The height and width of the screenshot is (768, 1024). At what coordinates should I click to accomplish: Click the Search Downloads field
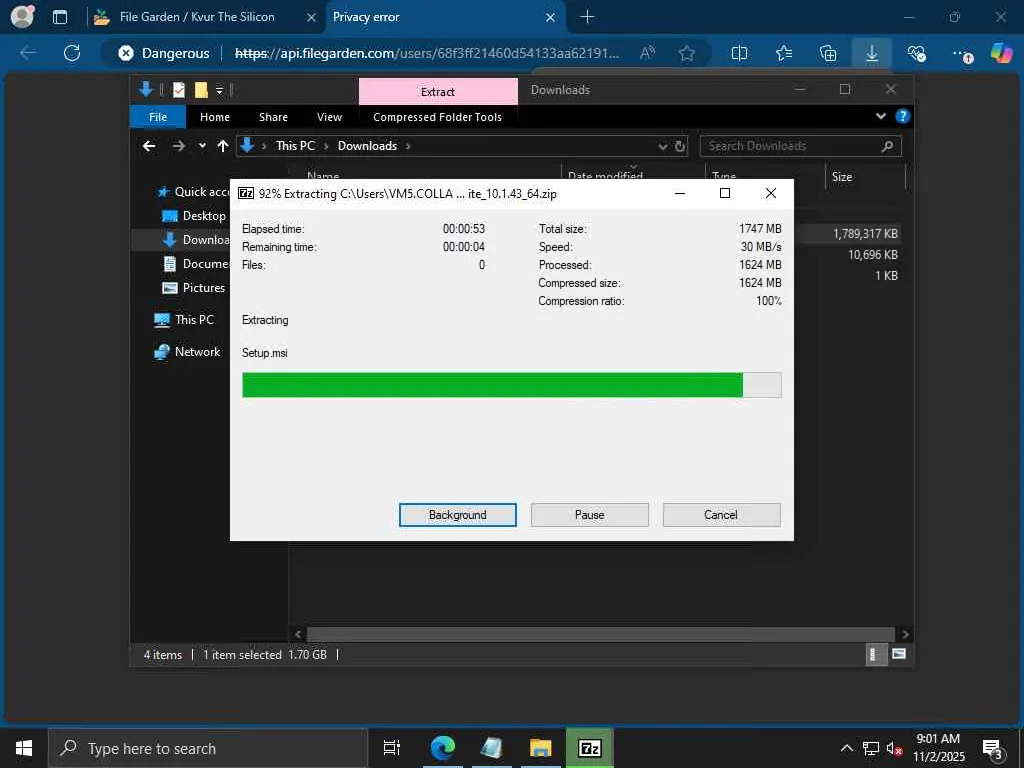point(800,146)
